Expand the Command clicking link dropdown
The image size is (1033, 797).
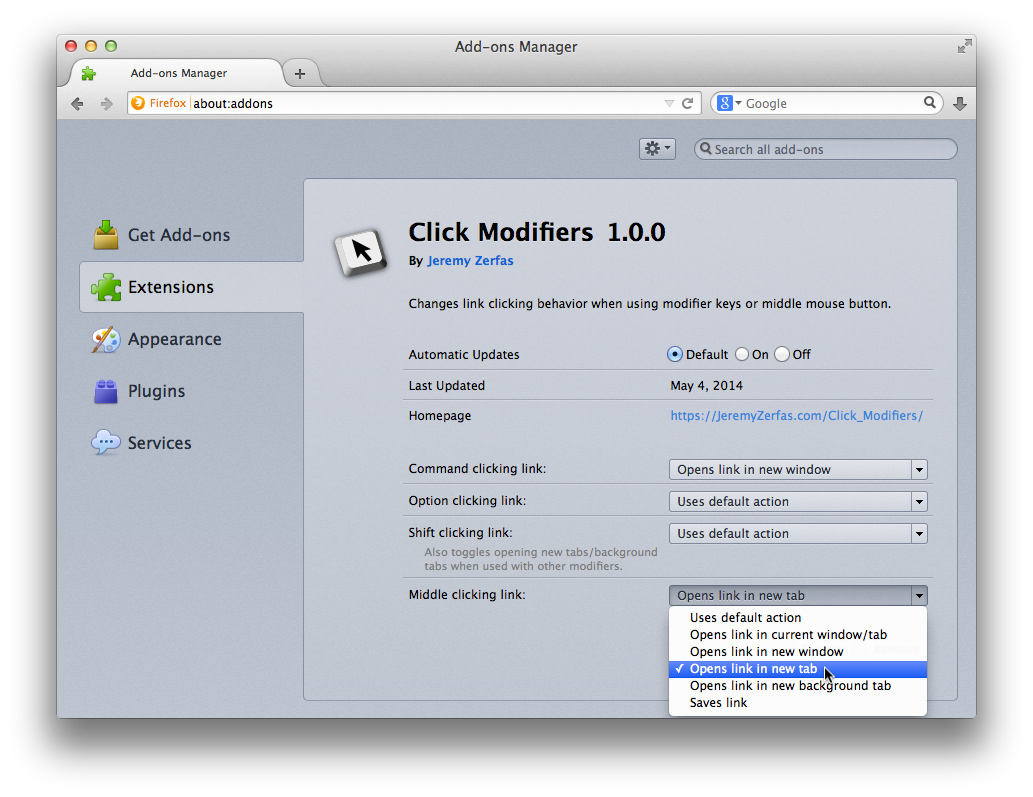[797, 470]
